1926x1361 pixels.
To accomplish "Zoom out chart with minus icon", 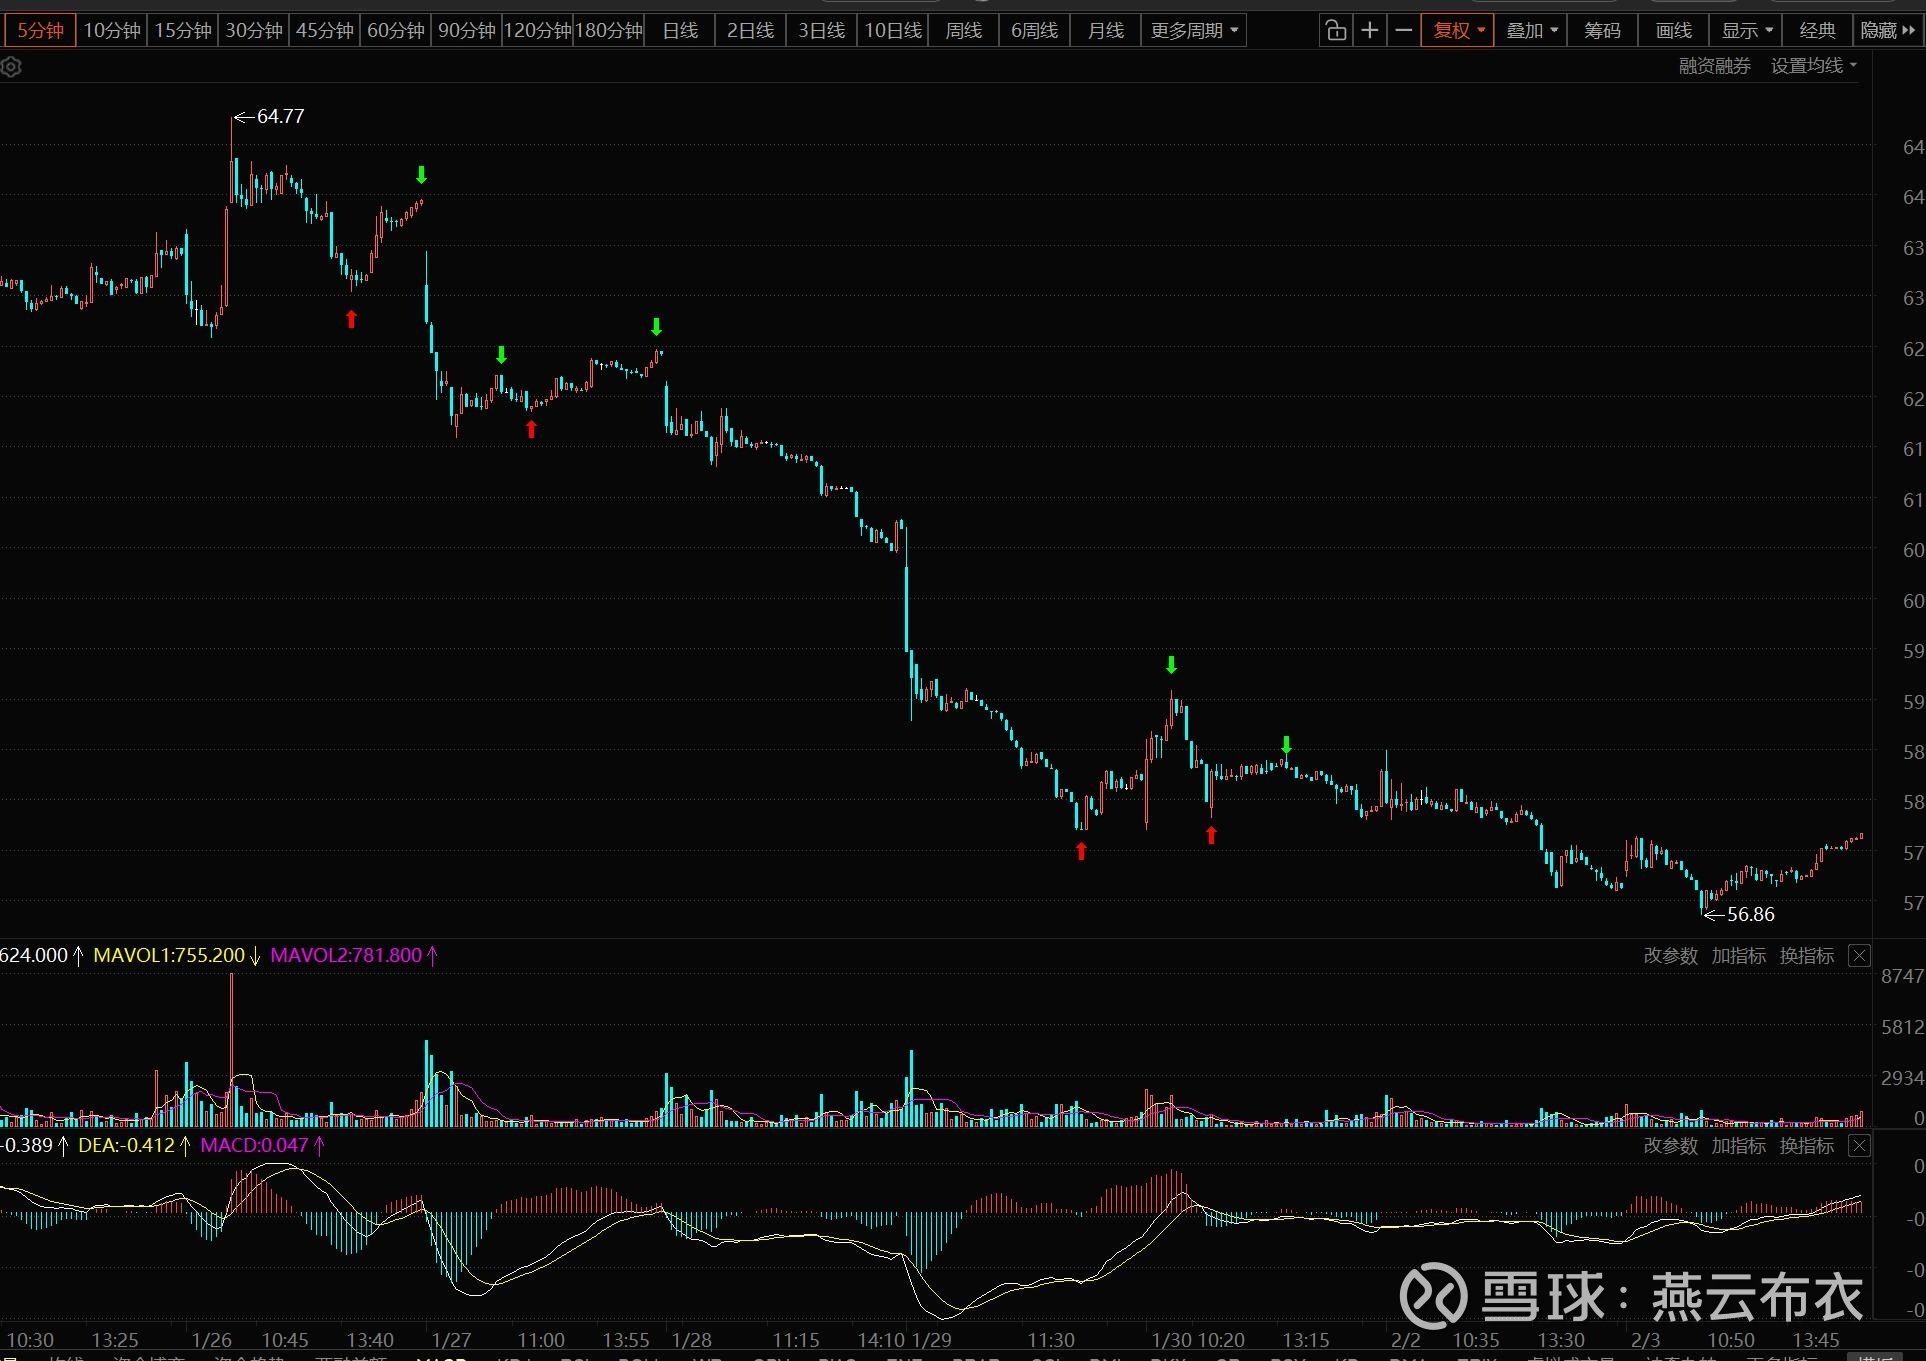I will (x=1404, y=31).
